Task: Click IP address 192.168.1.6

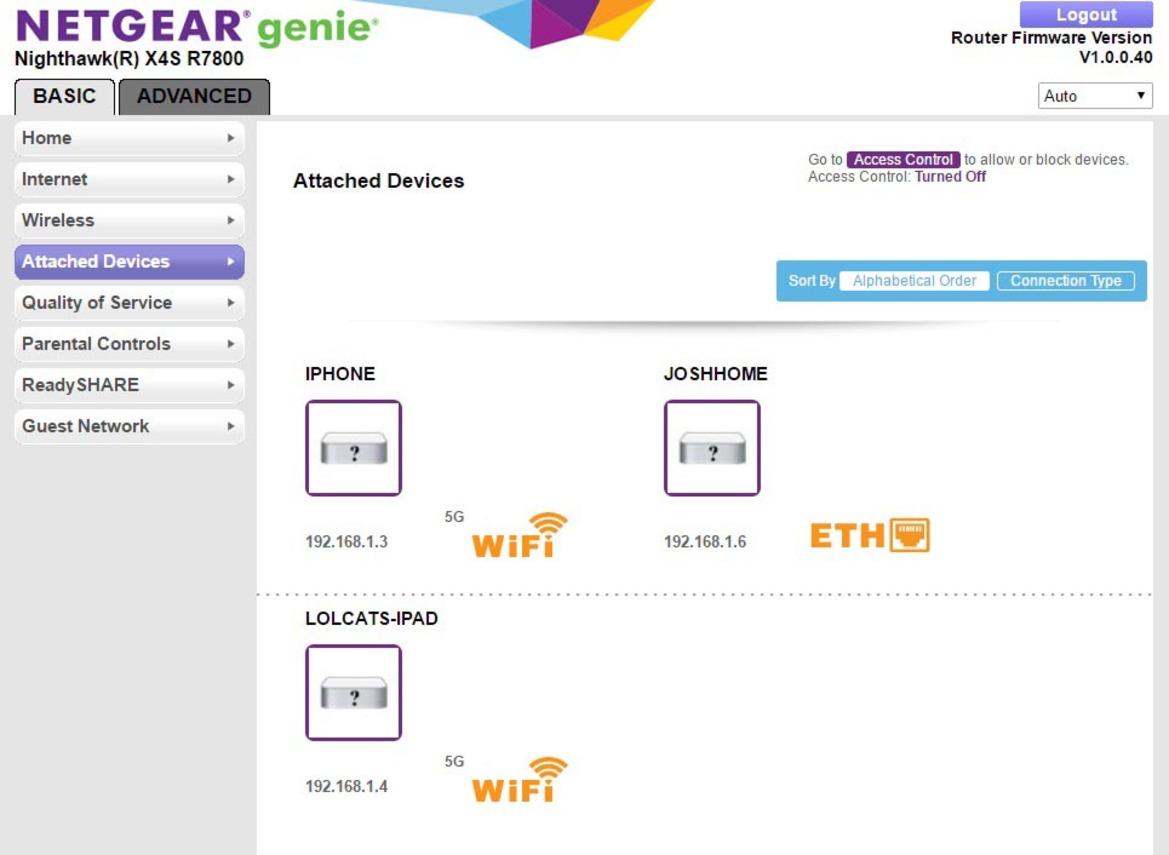Action: click(705, 542)
